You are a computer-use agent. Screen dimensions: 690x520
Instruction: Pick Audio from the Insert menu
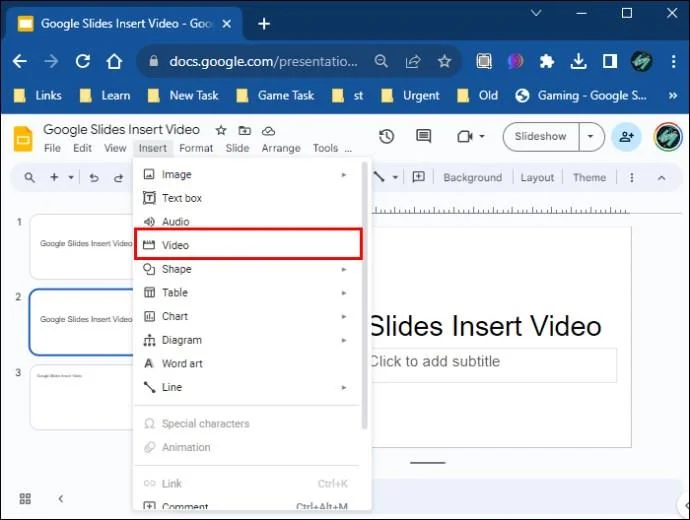[248, 222]
